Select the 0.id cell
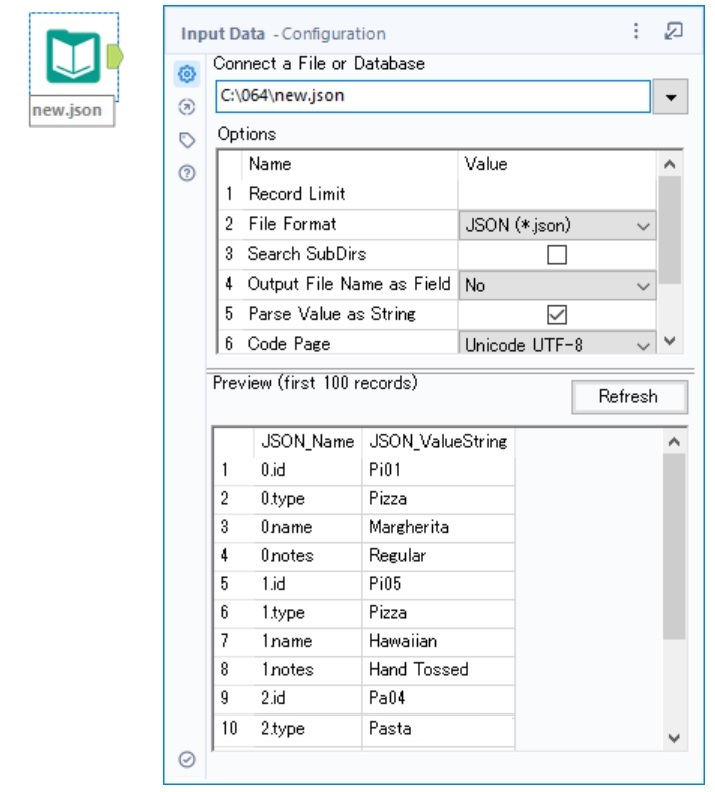This screenshot has height=792, width=715. [308, 470]
